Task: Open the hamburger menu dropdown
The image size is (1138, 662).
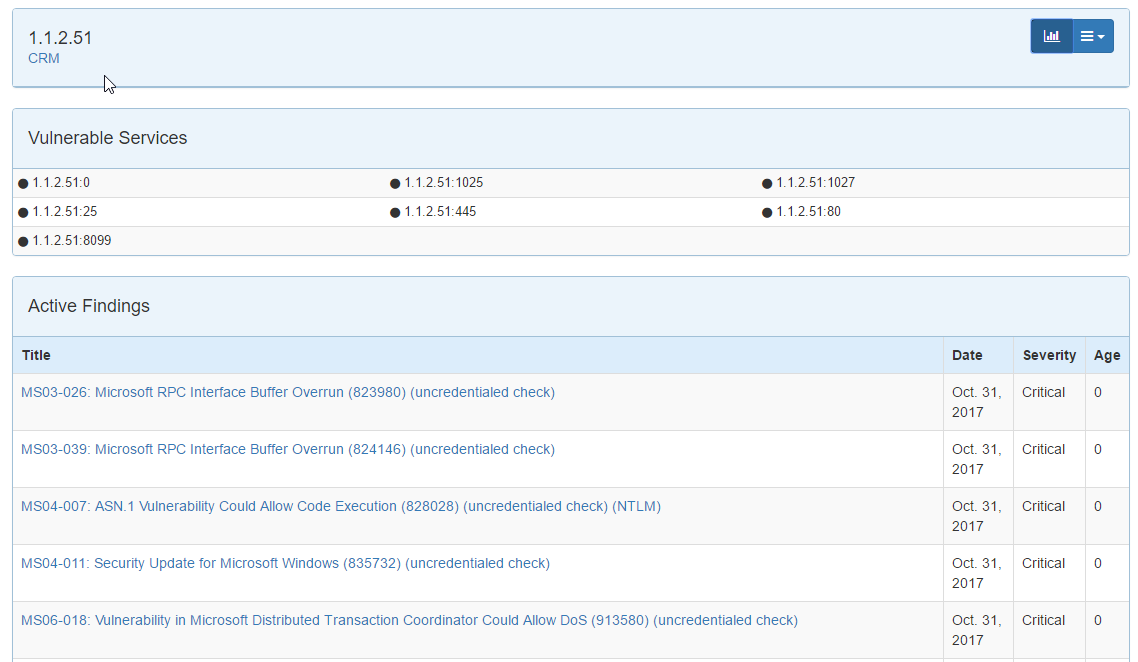Action: point(1092,36)
